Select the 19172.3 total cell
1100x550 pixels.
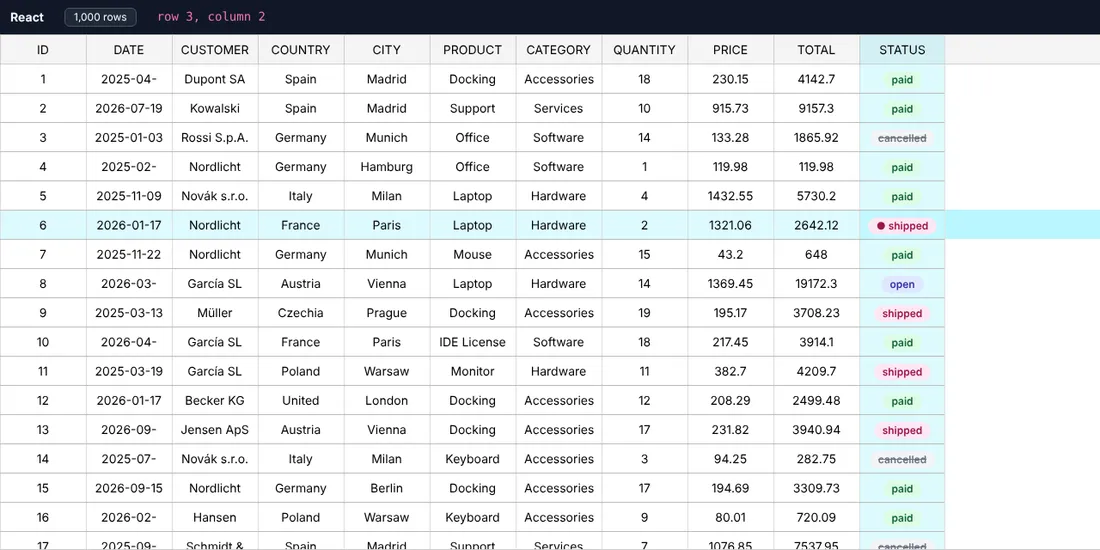pyautogui.click(x=817, y=284)
